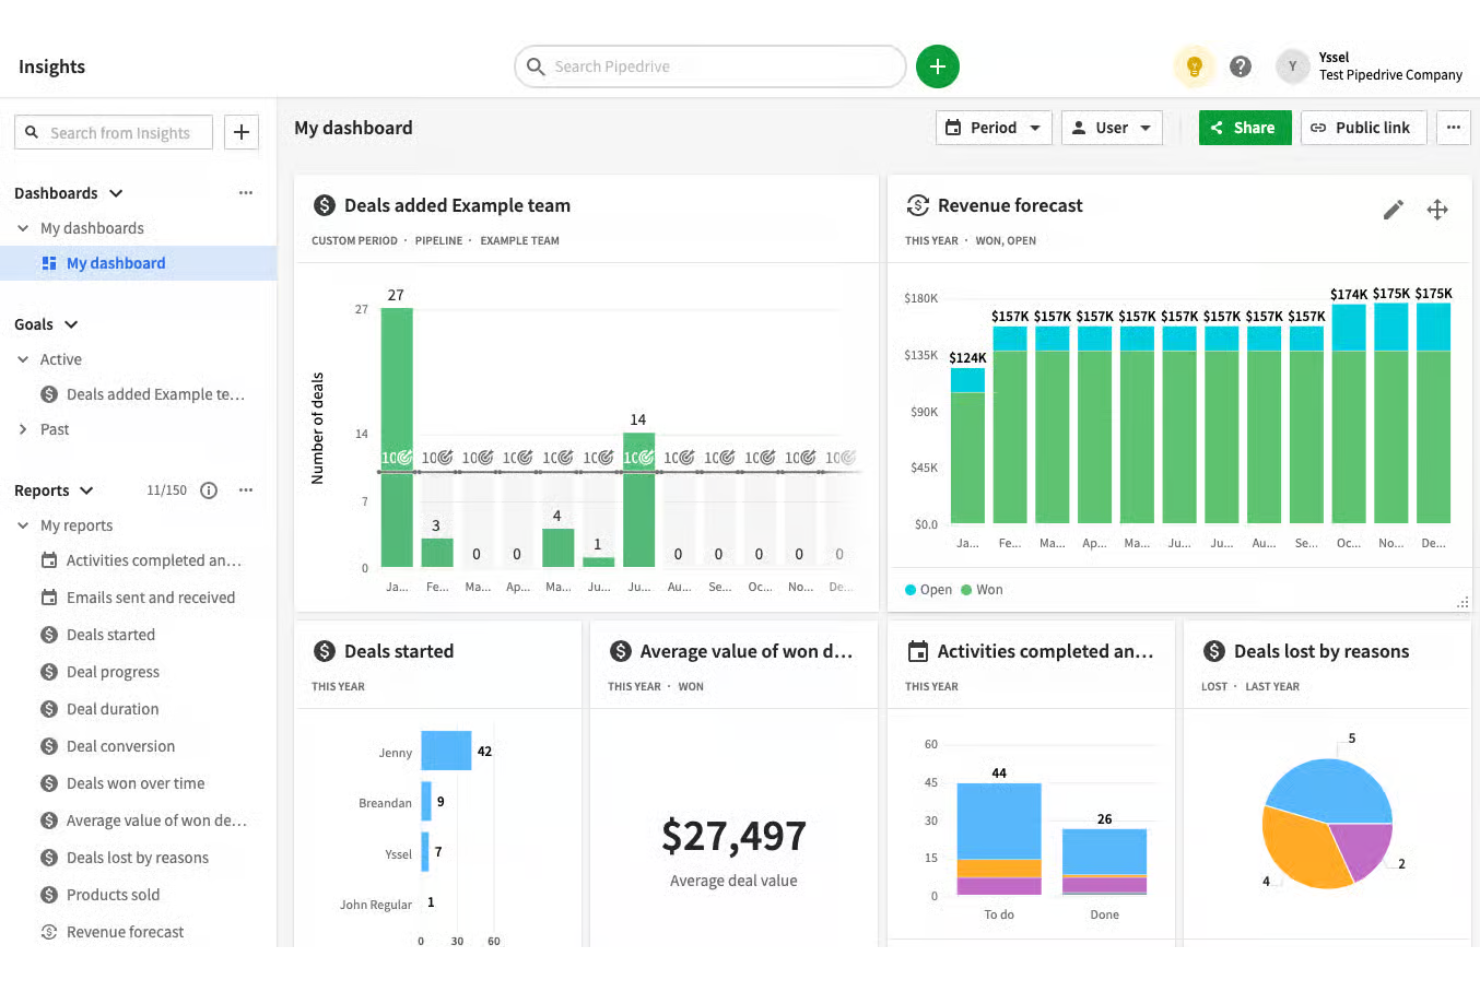The width and height of the screenshot is (1480, 987).
Task: Click the plus icon to add a new dashboard
Action: click(241, 132)
